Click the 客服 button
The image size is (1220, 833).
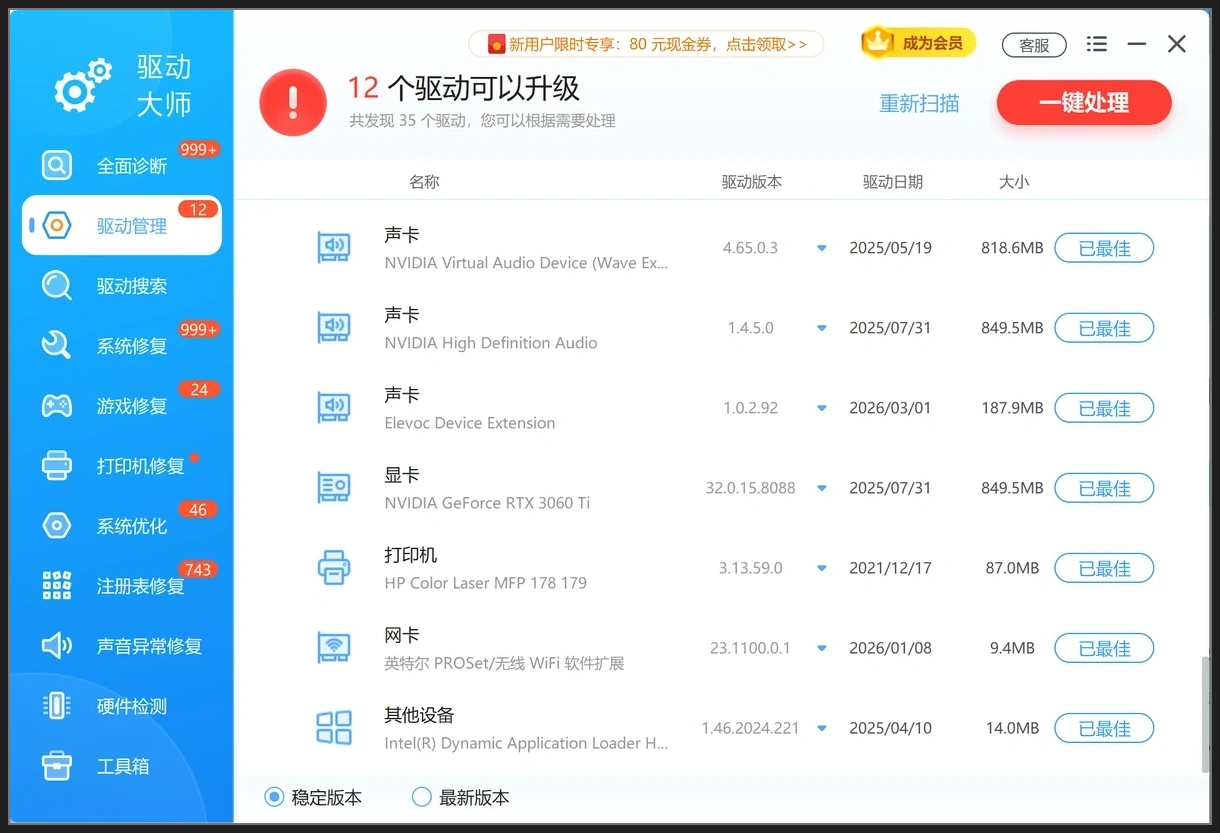point(1034,45)
